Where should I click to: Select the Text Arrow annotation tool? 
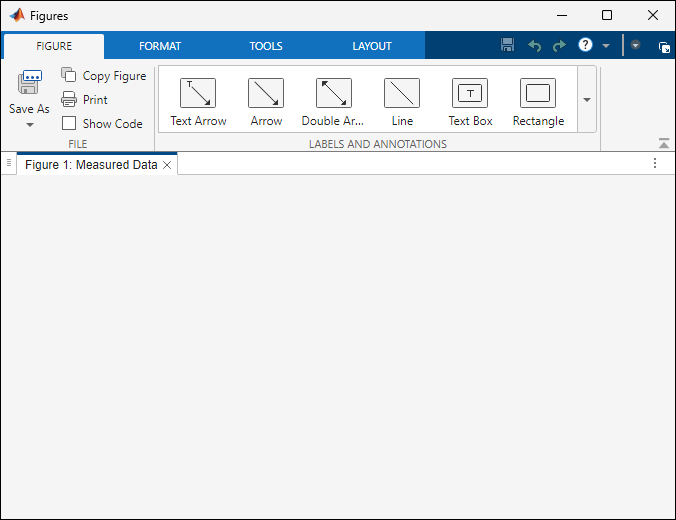point(198,102)
